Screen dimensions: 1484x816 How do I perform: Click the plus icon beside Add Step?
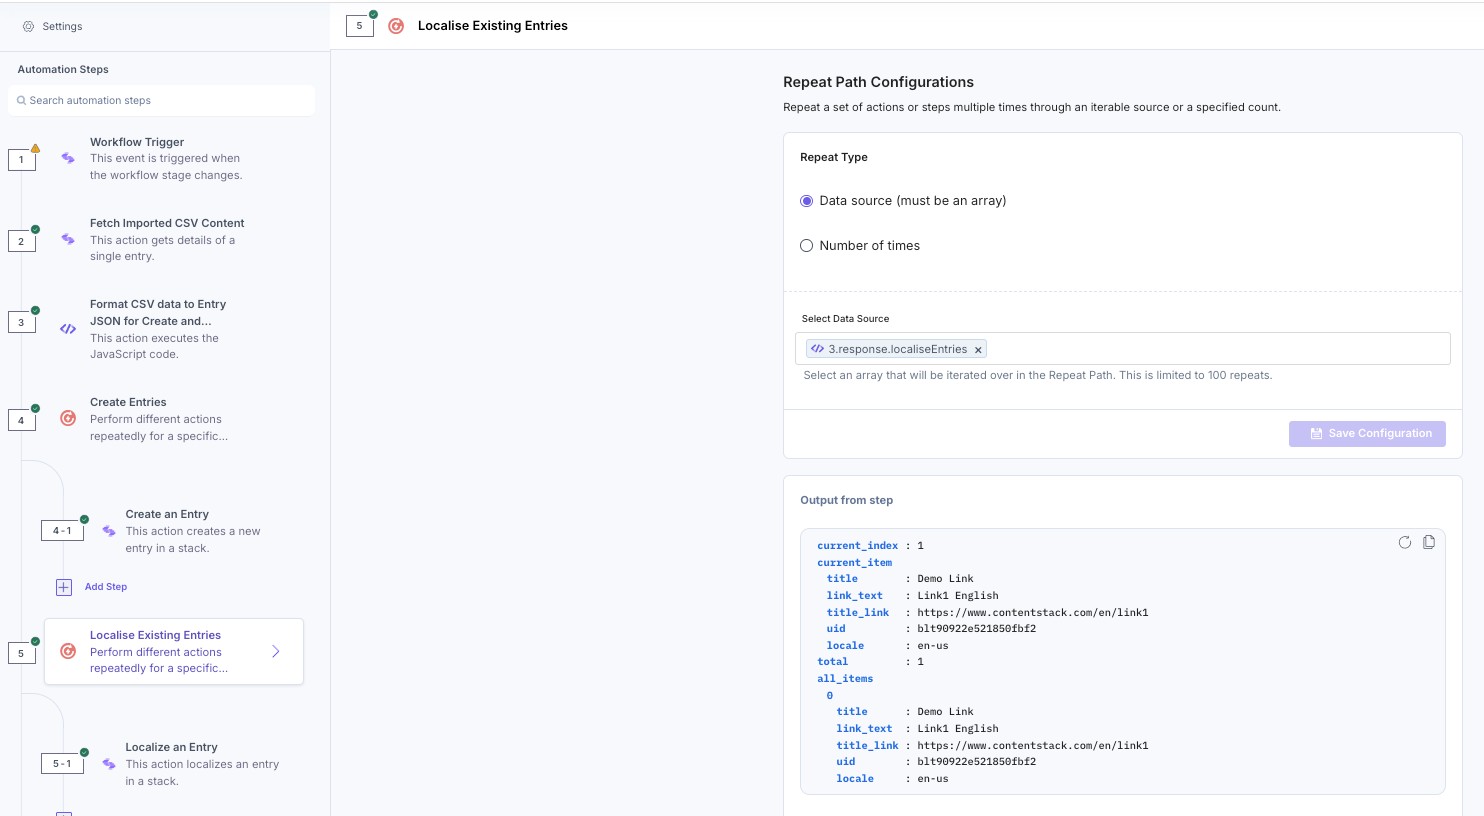(x=64, y=587)
